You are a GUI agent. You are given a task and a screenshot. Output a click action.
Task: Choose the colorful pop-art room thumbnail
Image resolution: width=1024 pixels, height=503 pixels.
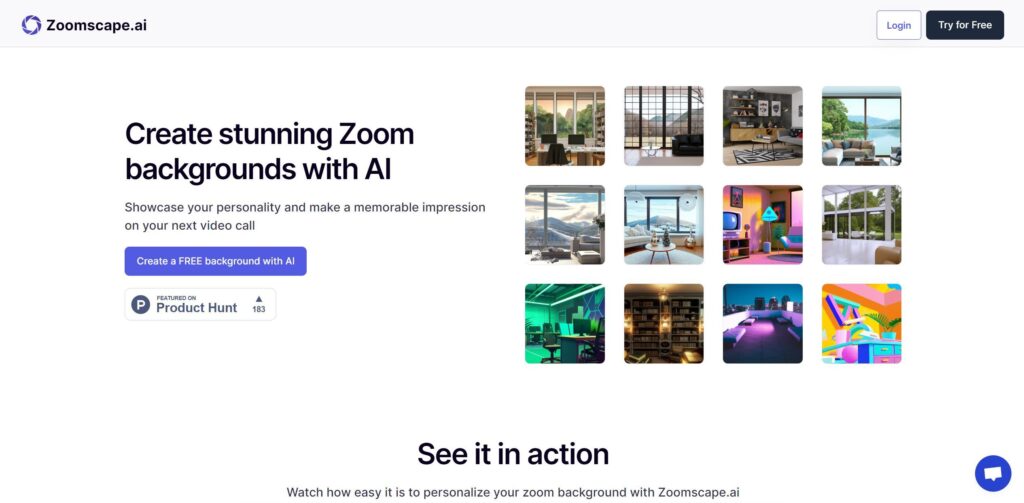coord(861,323)
